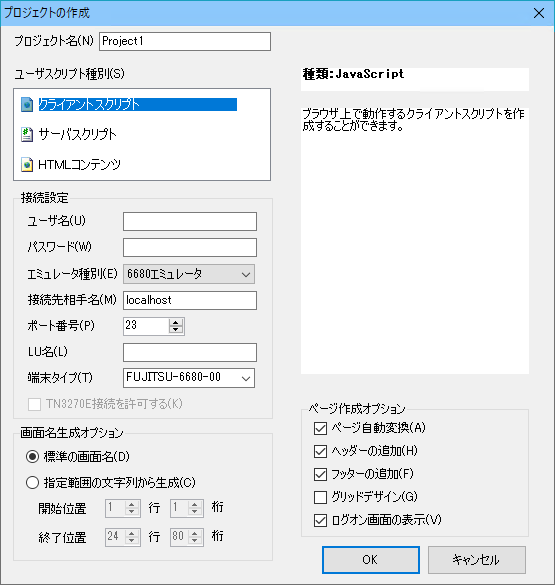This screenshot has height=585, width=556.
Task: Open the 端末タイプ combo box
Action: tap(189, 378)
